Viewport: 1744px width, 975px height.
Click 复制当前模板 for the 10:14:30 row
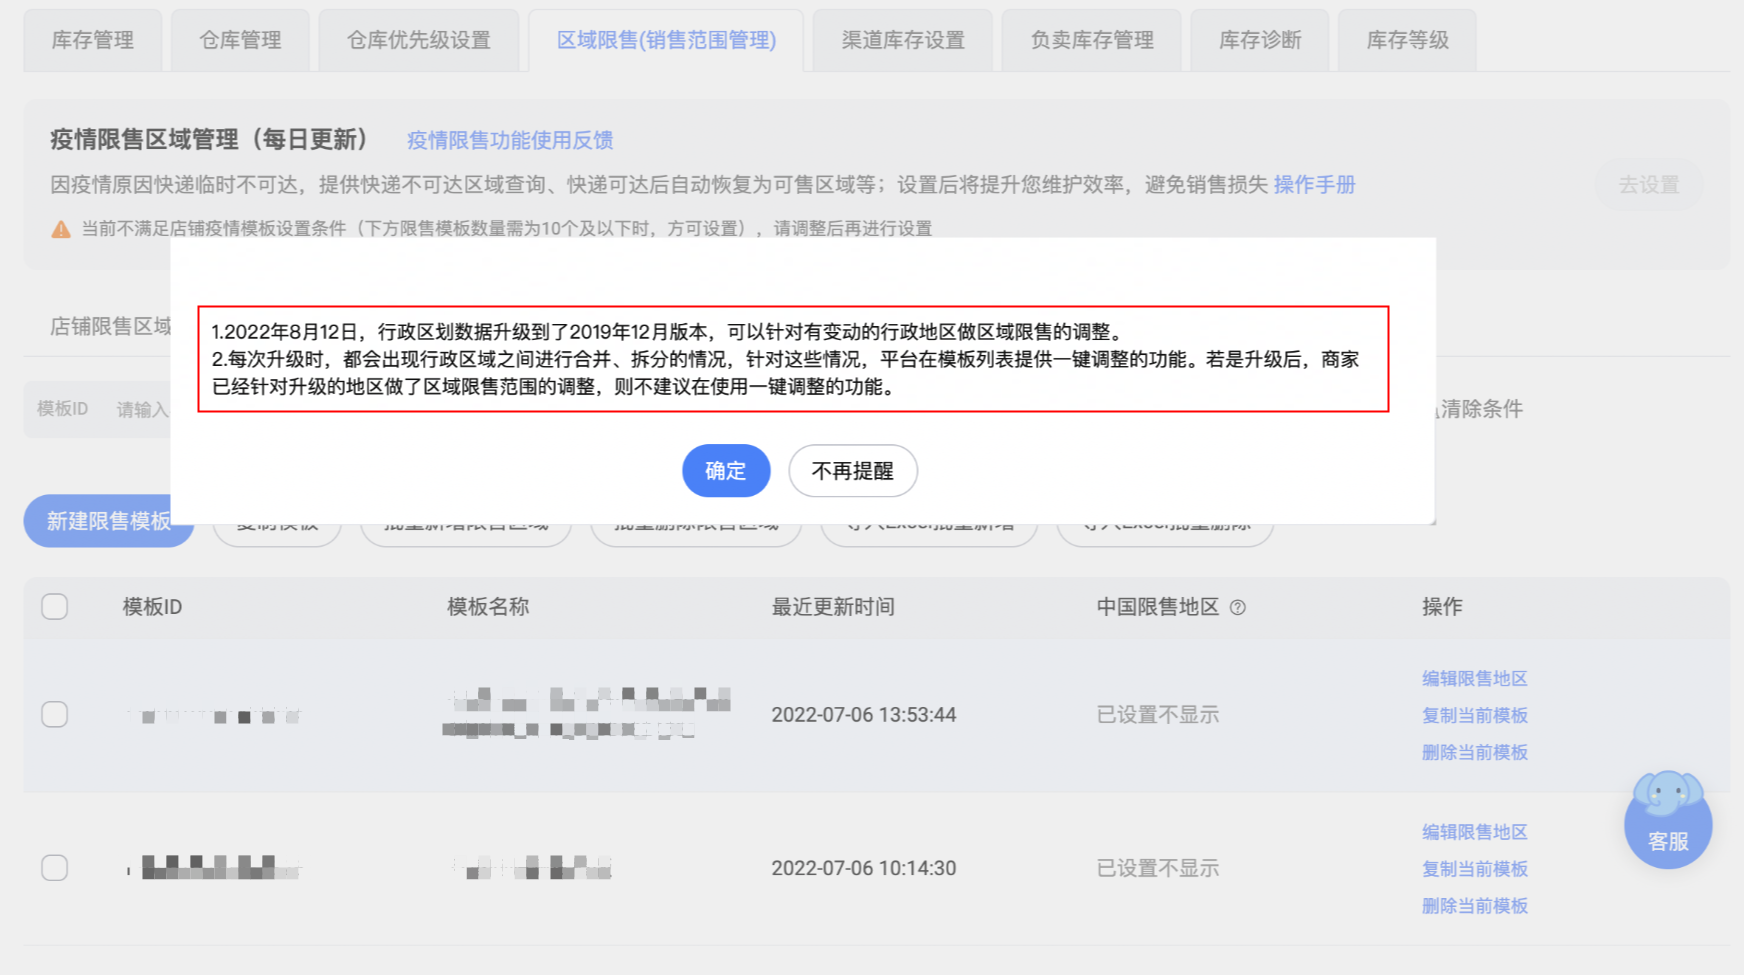(x=1475, y=869)
